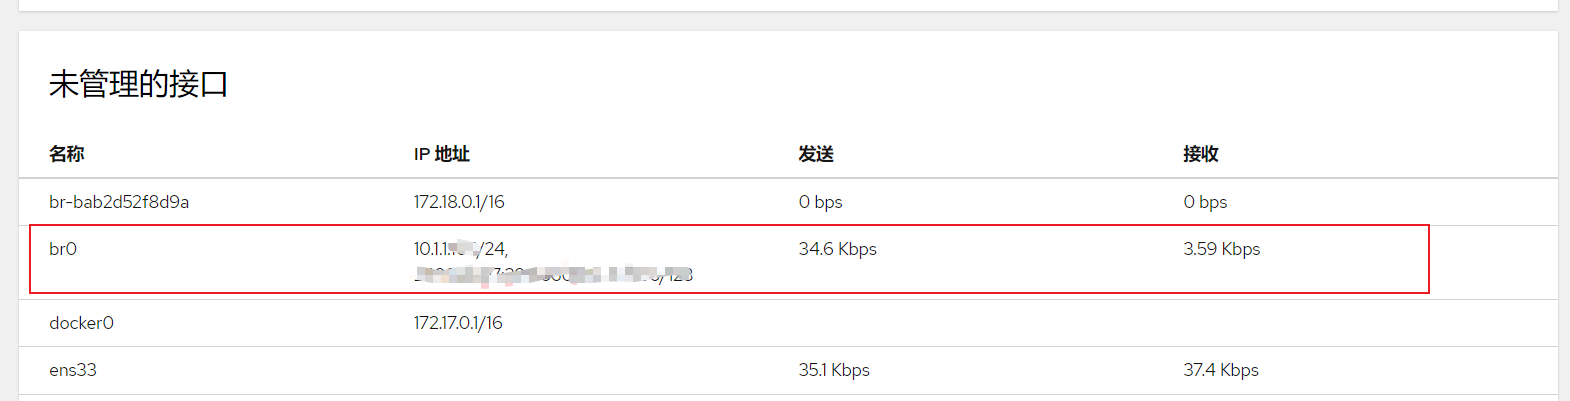This screenshot has width=1570, height=401.
Task: Click the 接收 column header
Action: tap(1200, 154)
